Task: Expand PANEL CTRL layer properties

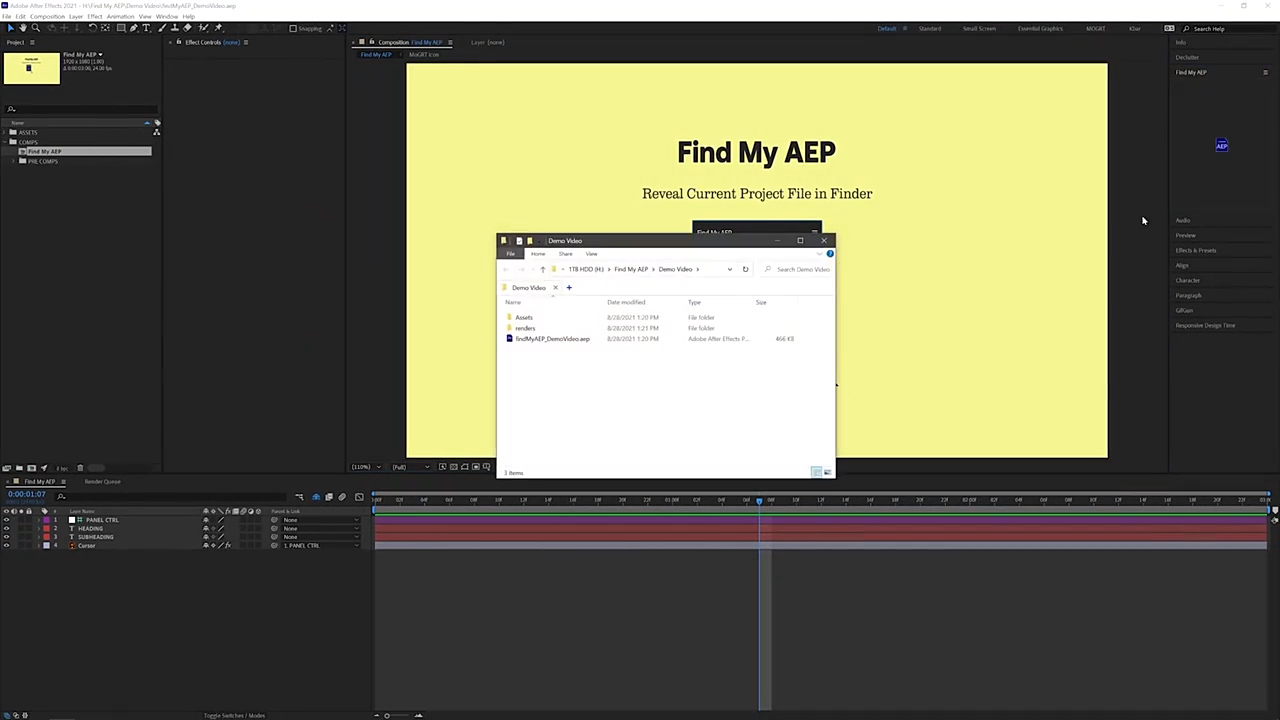Action: tap(38, 520)
